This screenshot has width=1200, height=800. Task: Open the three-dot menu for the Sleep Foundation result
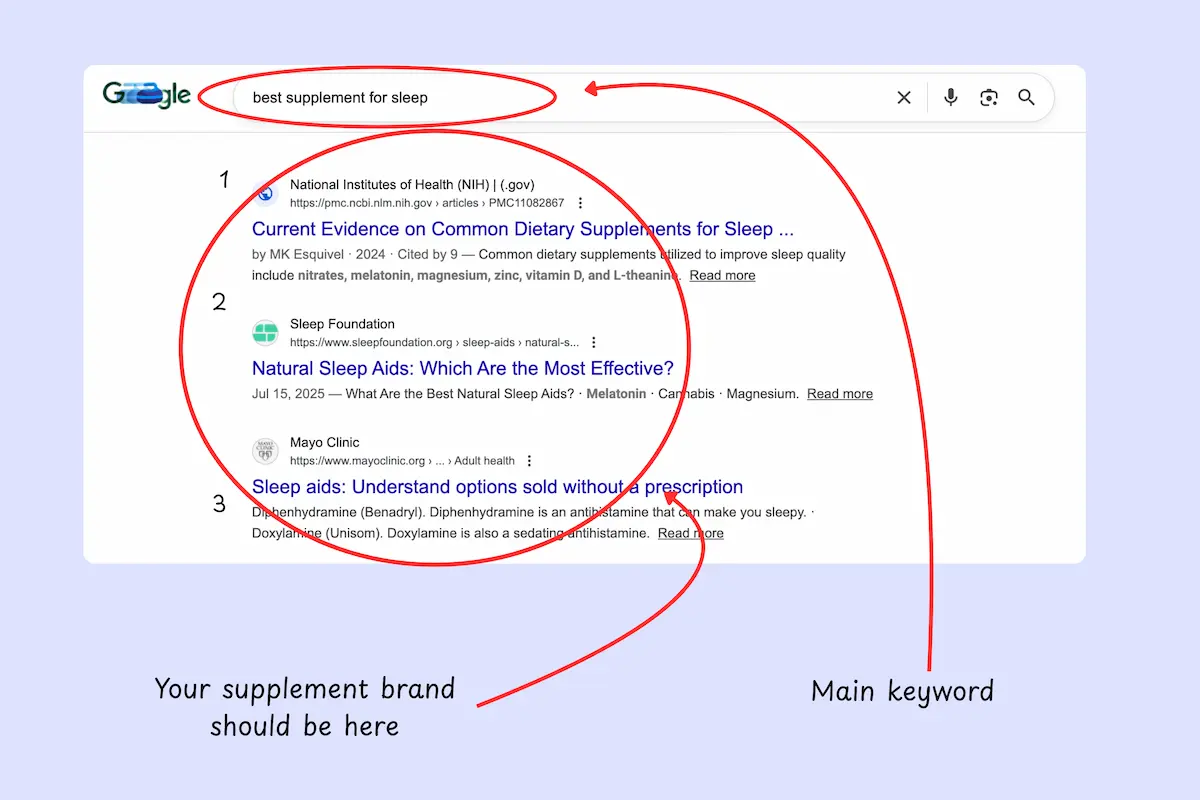[594, 342]
